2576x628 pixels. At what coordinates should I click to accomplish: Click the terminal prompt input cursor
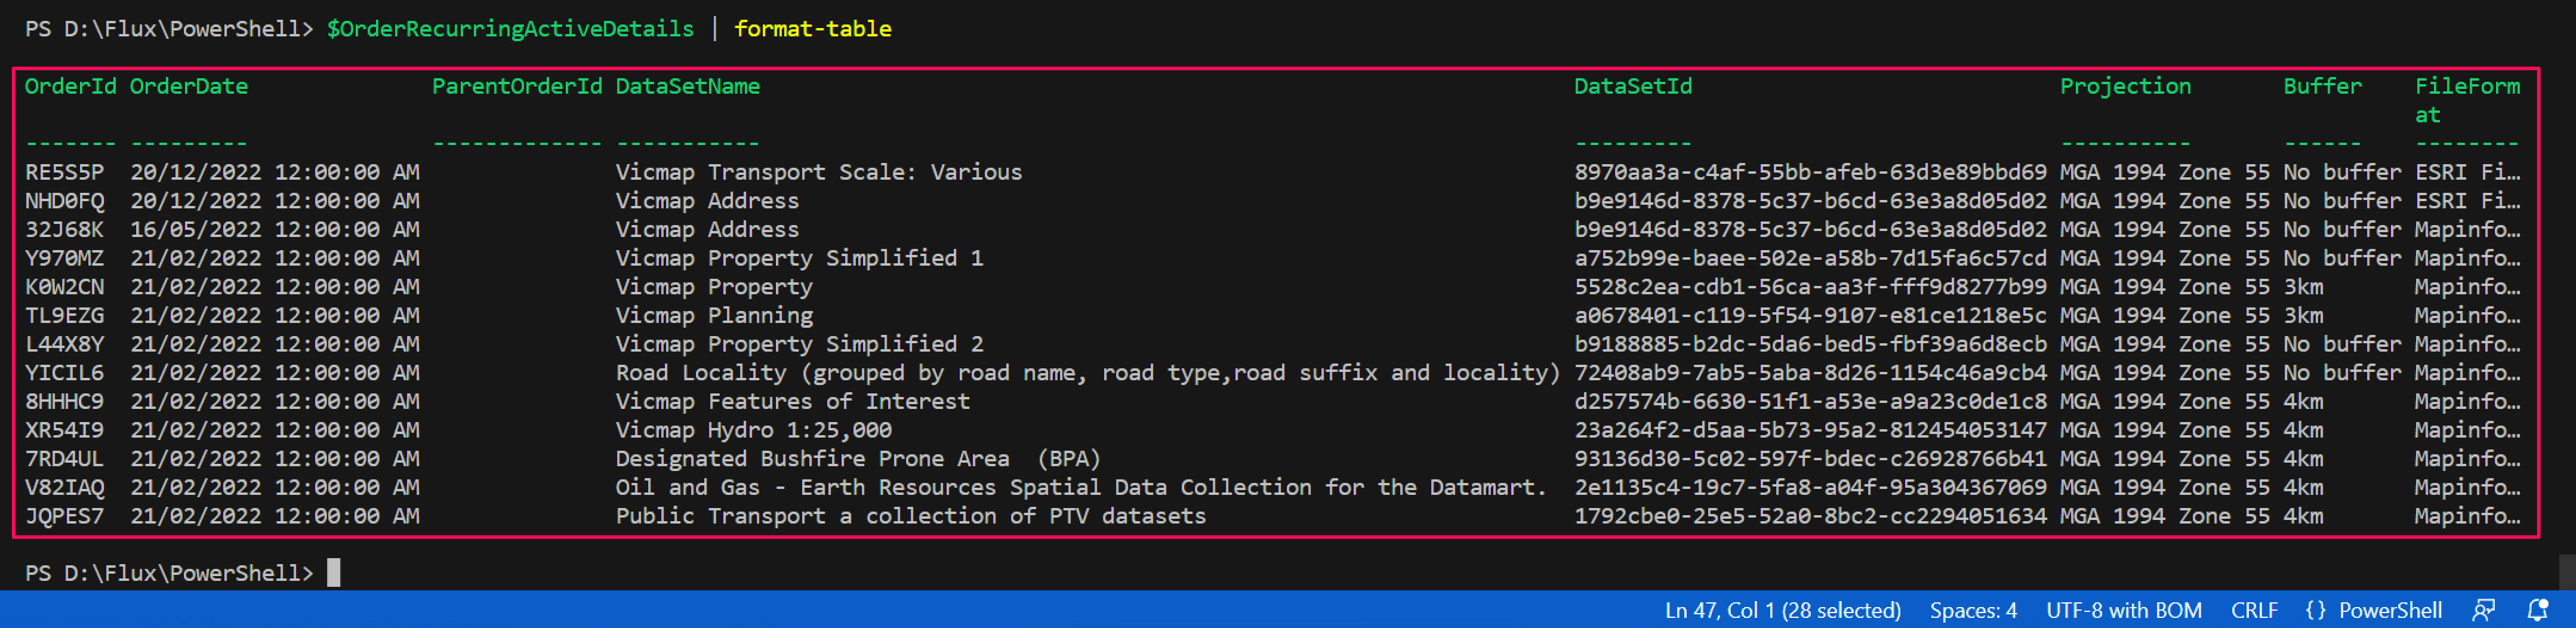pos(333,573)
